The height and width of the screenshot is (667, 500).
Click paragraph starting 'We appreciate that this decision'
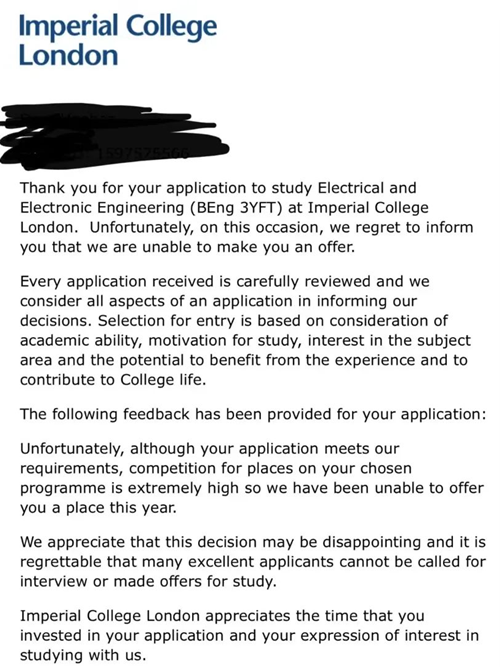[x=253, y=562]
